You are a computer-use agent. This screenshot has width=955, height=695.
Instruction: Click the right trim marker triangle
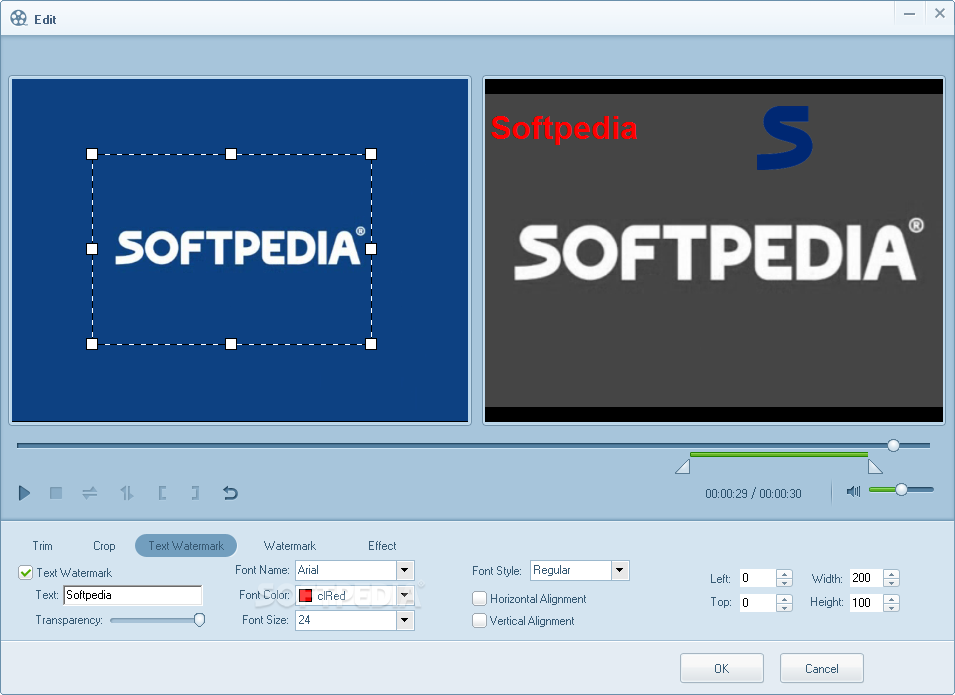875,467
